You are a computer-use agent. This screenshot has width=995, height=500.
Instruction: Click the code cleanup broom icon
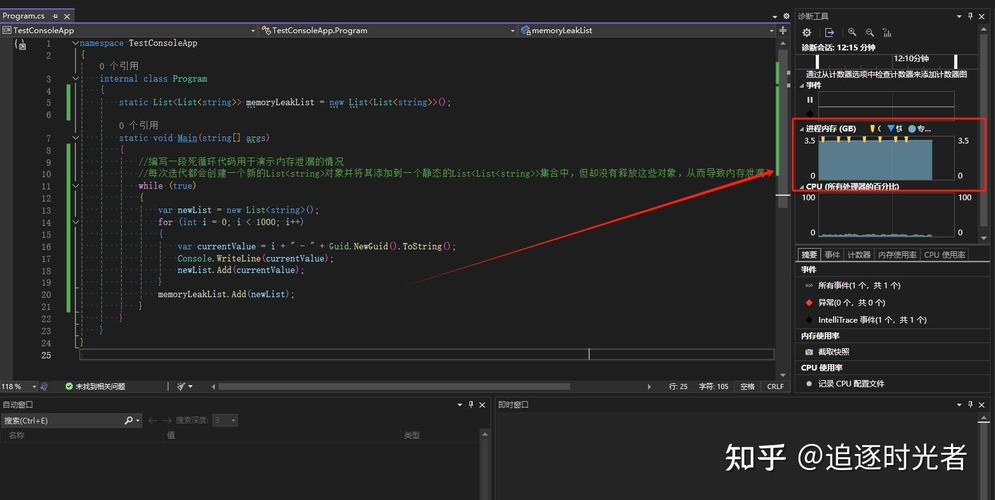(181, 386)
